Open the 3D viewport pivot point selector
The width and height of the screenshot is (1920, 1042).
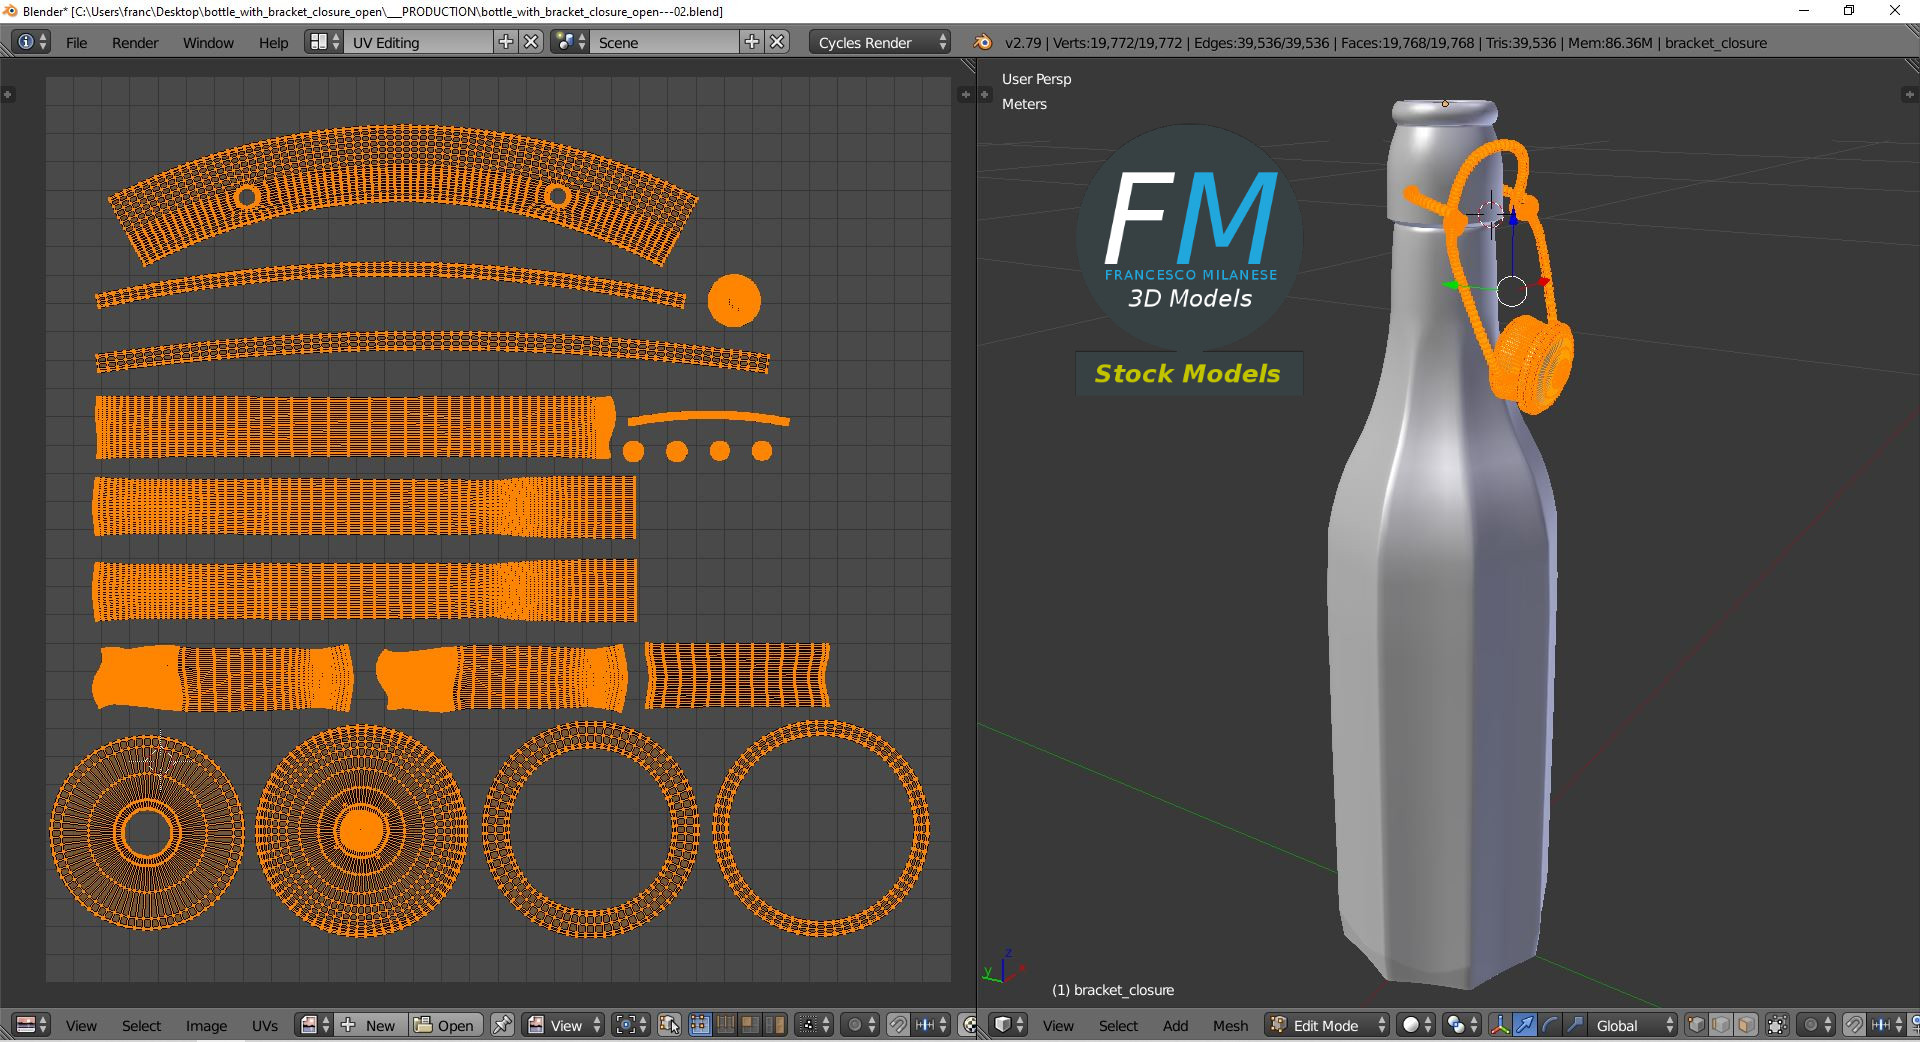pos(1461,1025)
